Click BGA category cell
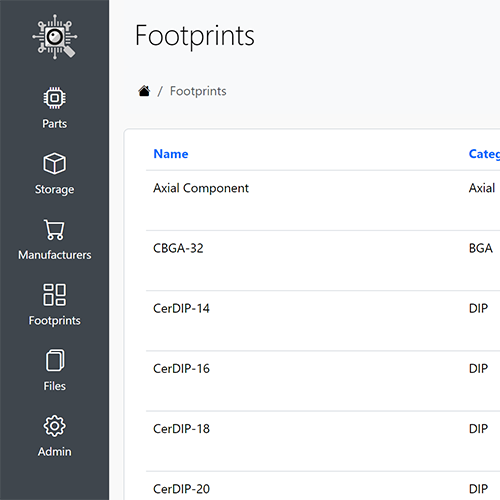The height and width of the screenshot is (500, 500). (x=481, y=248)
